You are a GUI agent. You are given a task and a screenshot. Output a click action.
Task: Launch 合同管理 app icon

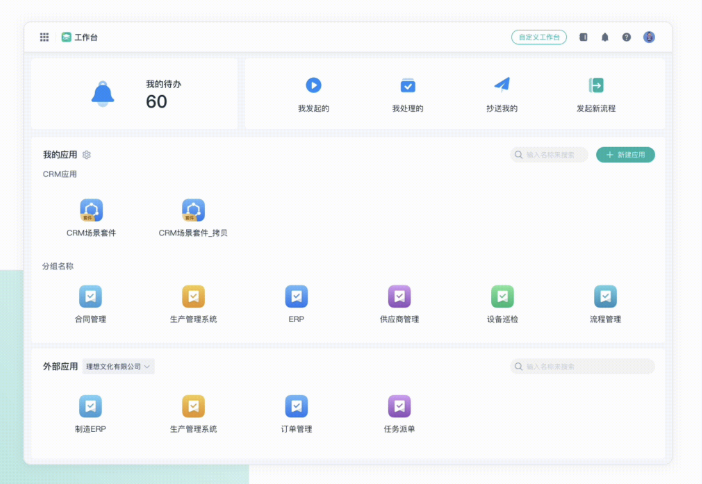[x=90, y=296]
